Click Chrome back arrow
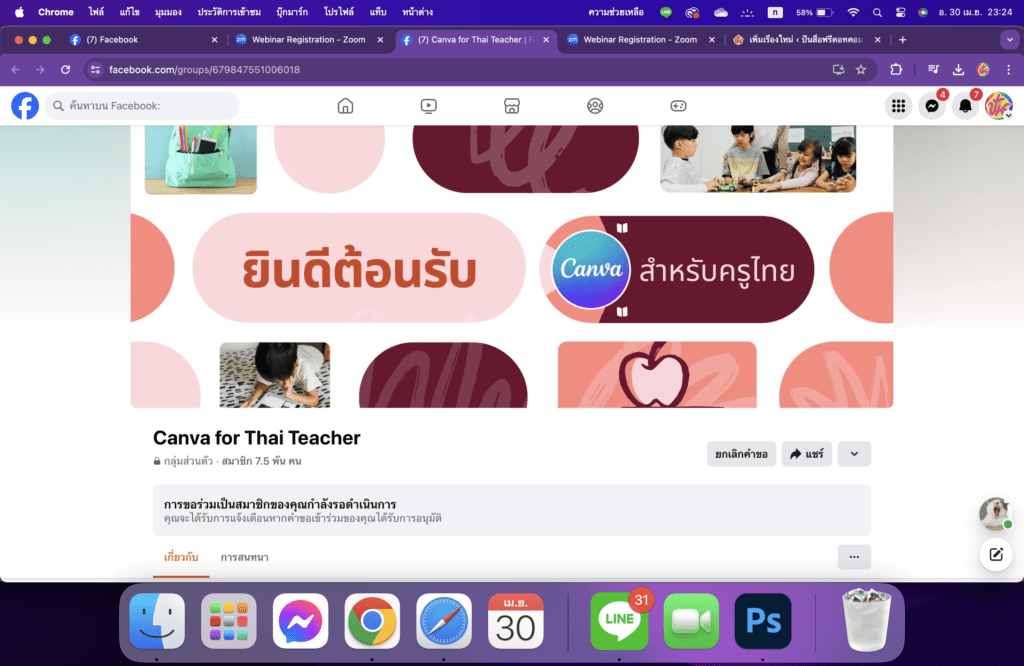The width and height of the screenshot is (1024, 666). pyautogui.click(x=16, y=70)
